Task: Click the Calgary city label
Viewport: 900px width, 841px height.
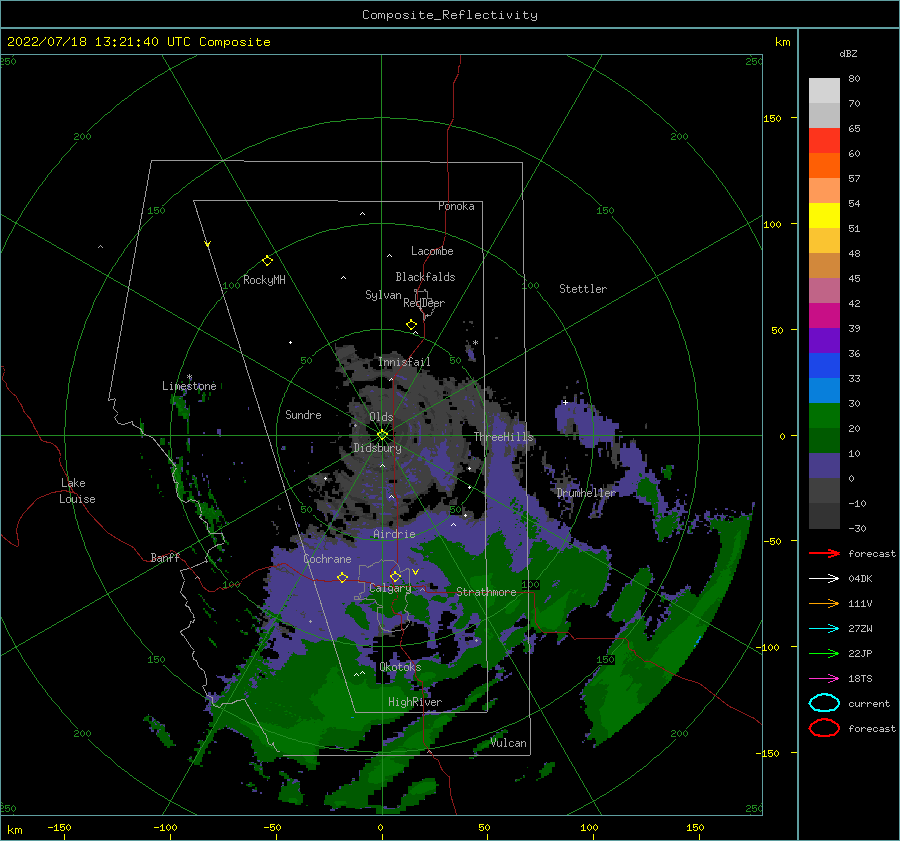Action: coord(390,588)
